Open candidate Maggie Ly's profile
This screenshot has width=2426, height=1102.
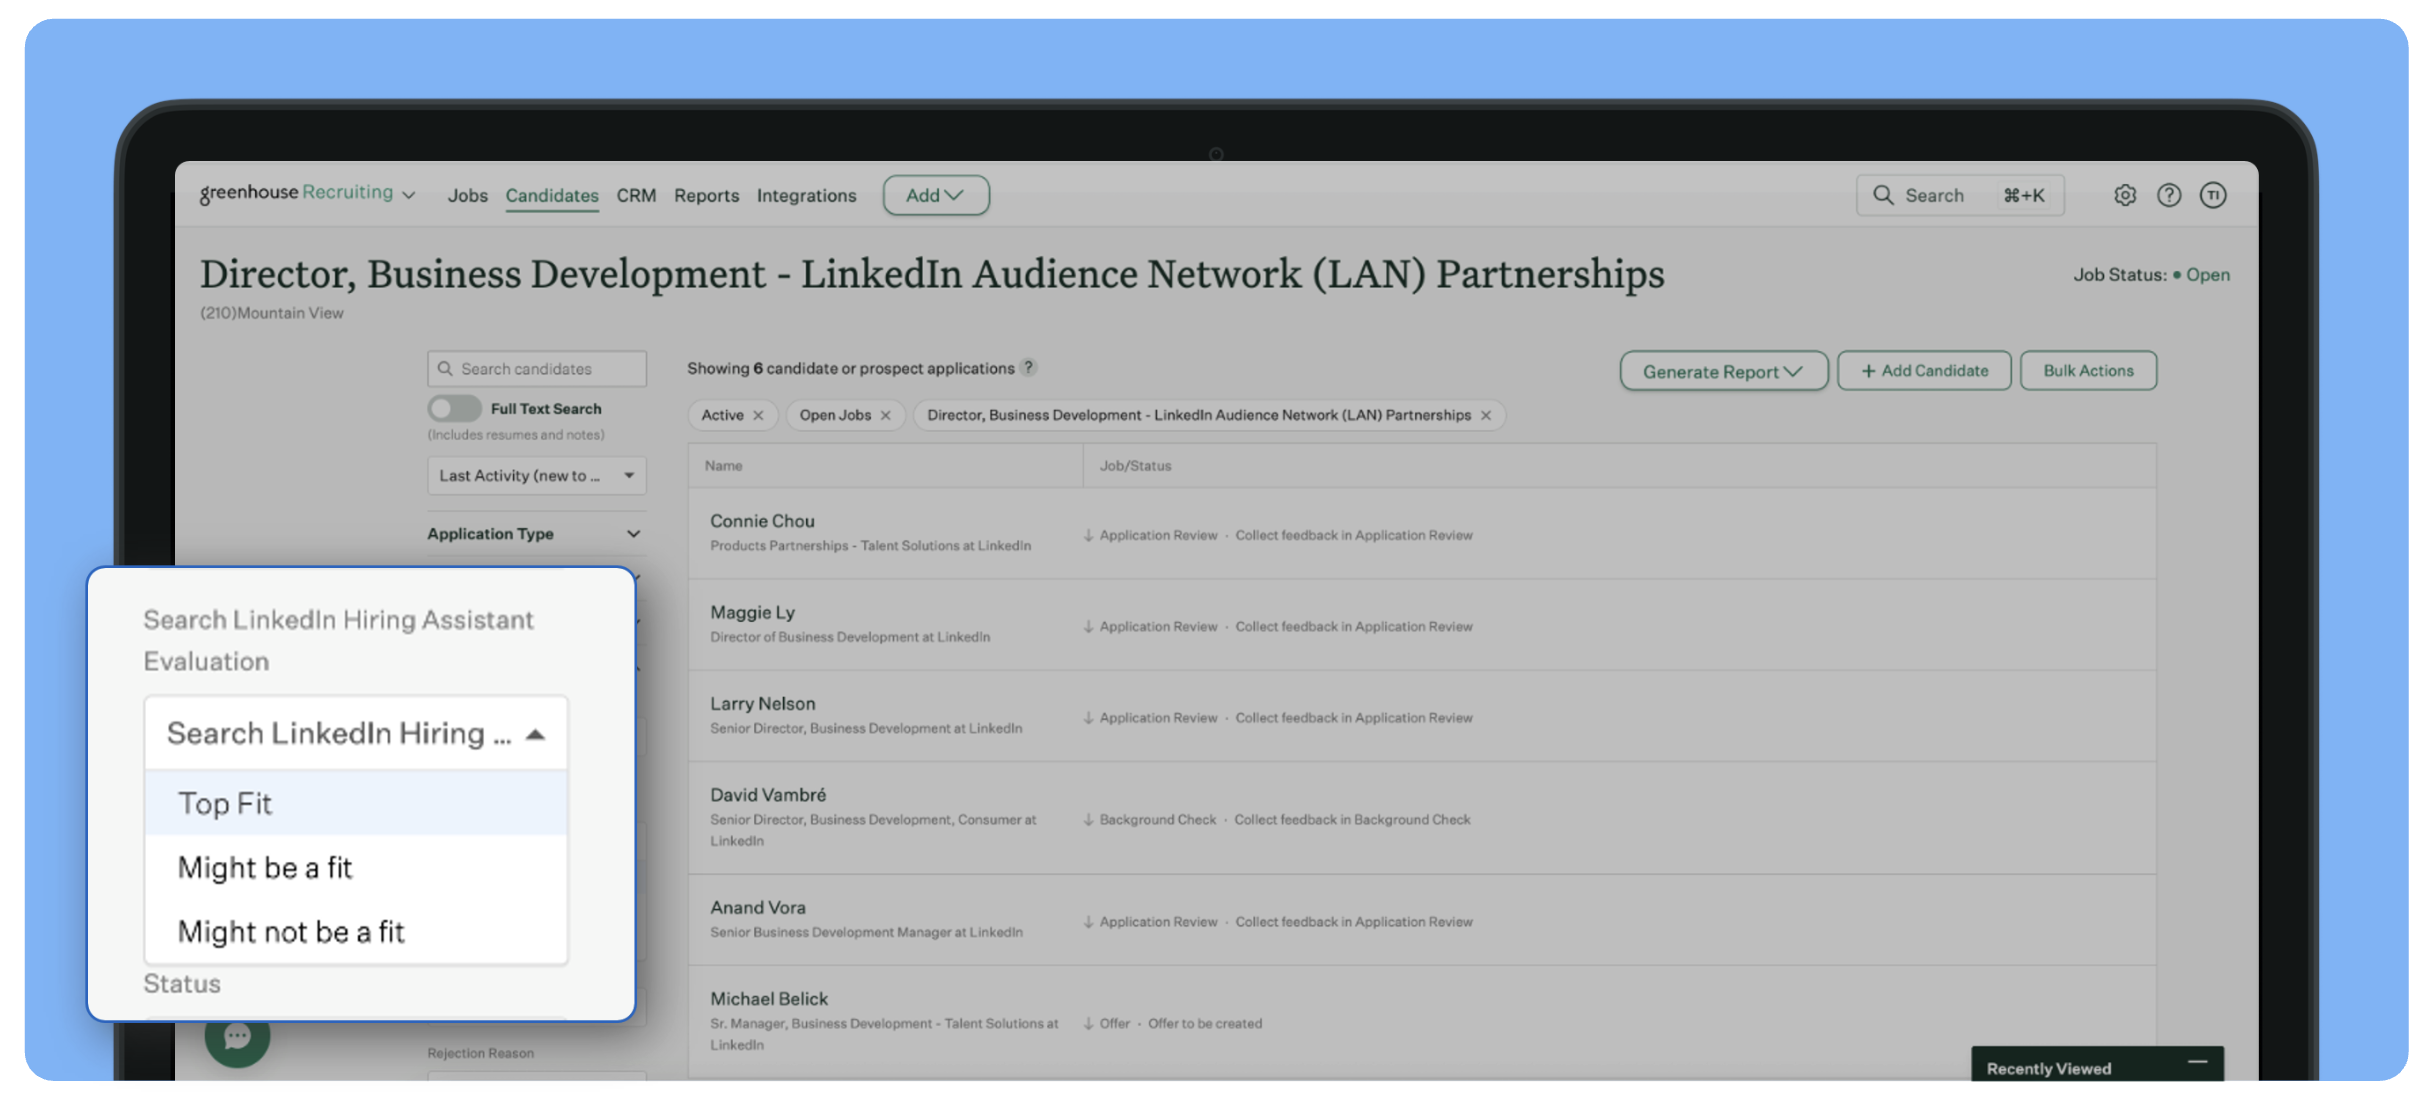[752, 612]
